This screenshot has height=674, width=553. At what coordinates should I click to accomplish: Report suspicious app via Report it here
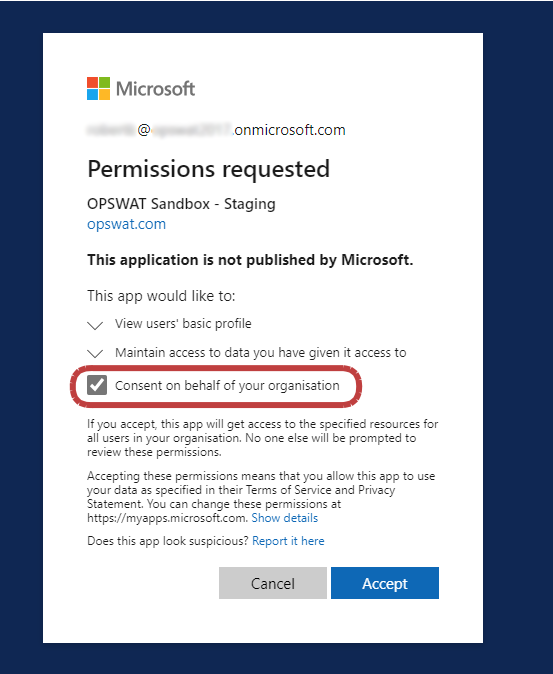[x=288, y=541]
